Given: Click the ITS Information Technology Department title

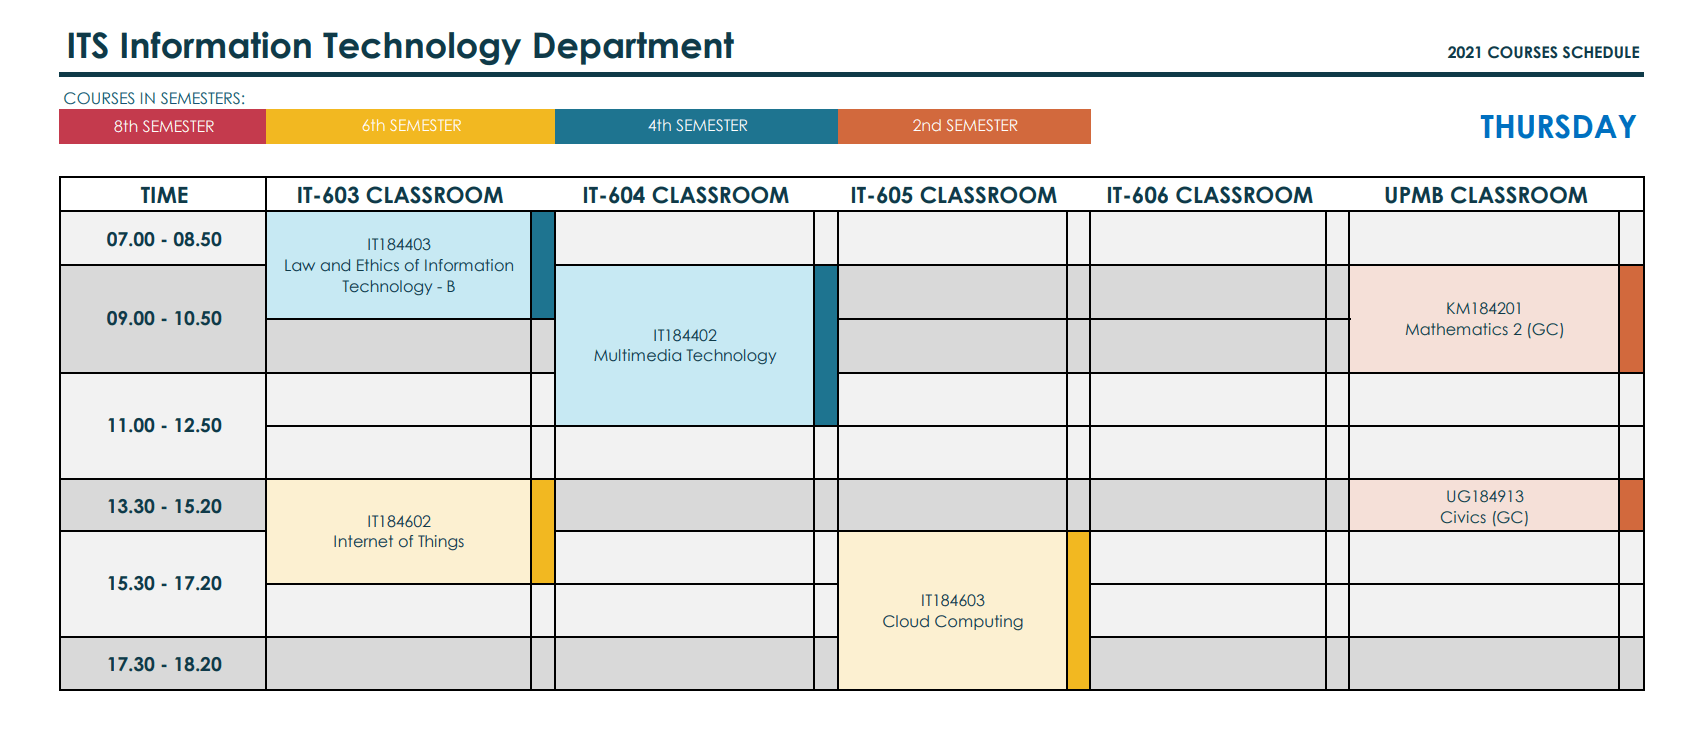Looking at the screenshot, I should (400, 46).
